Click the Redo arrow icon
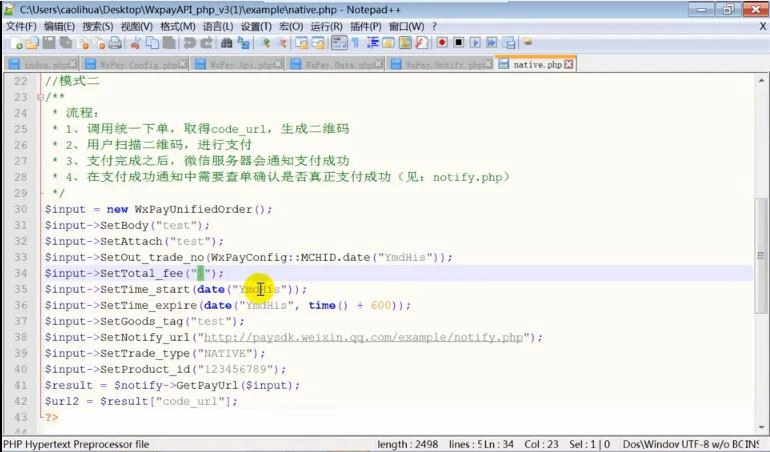The image size is (770, 452). tap(206, 43)
